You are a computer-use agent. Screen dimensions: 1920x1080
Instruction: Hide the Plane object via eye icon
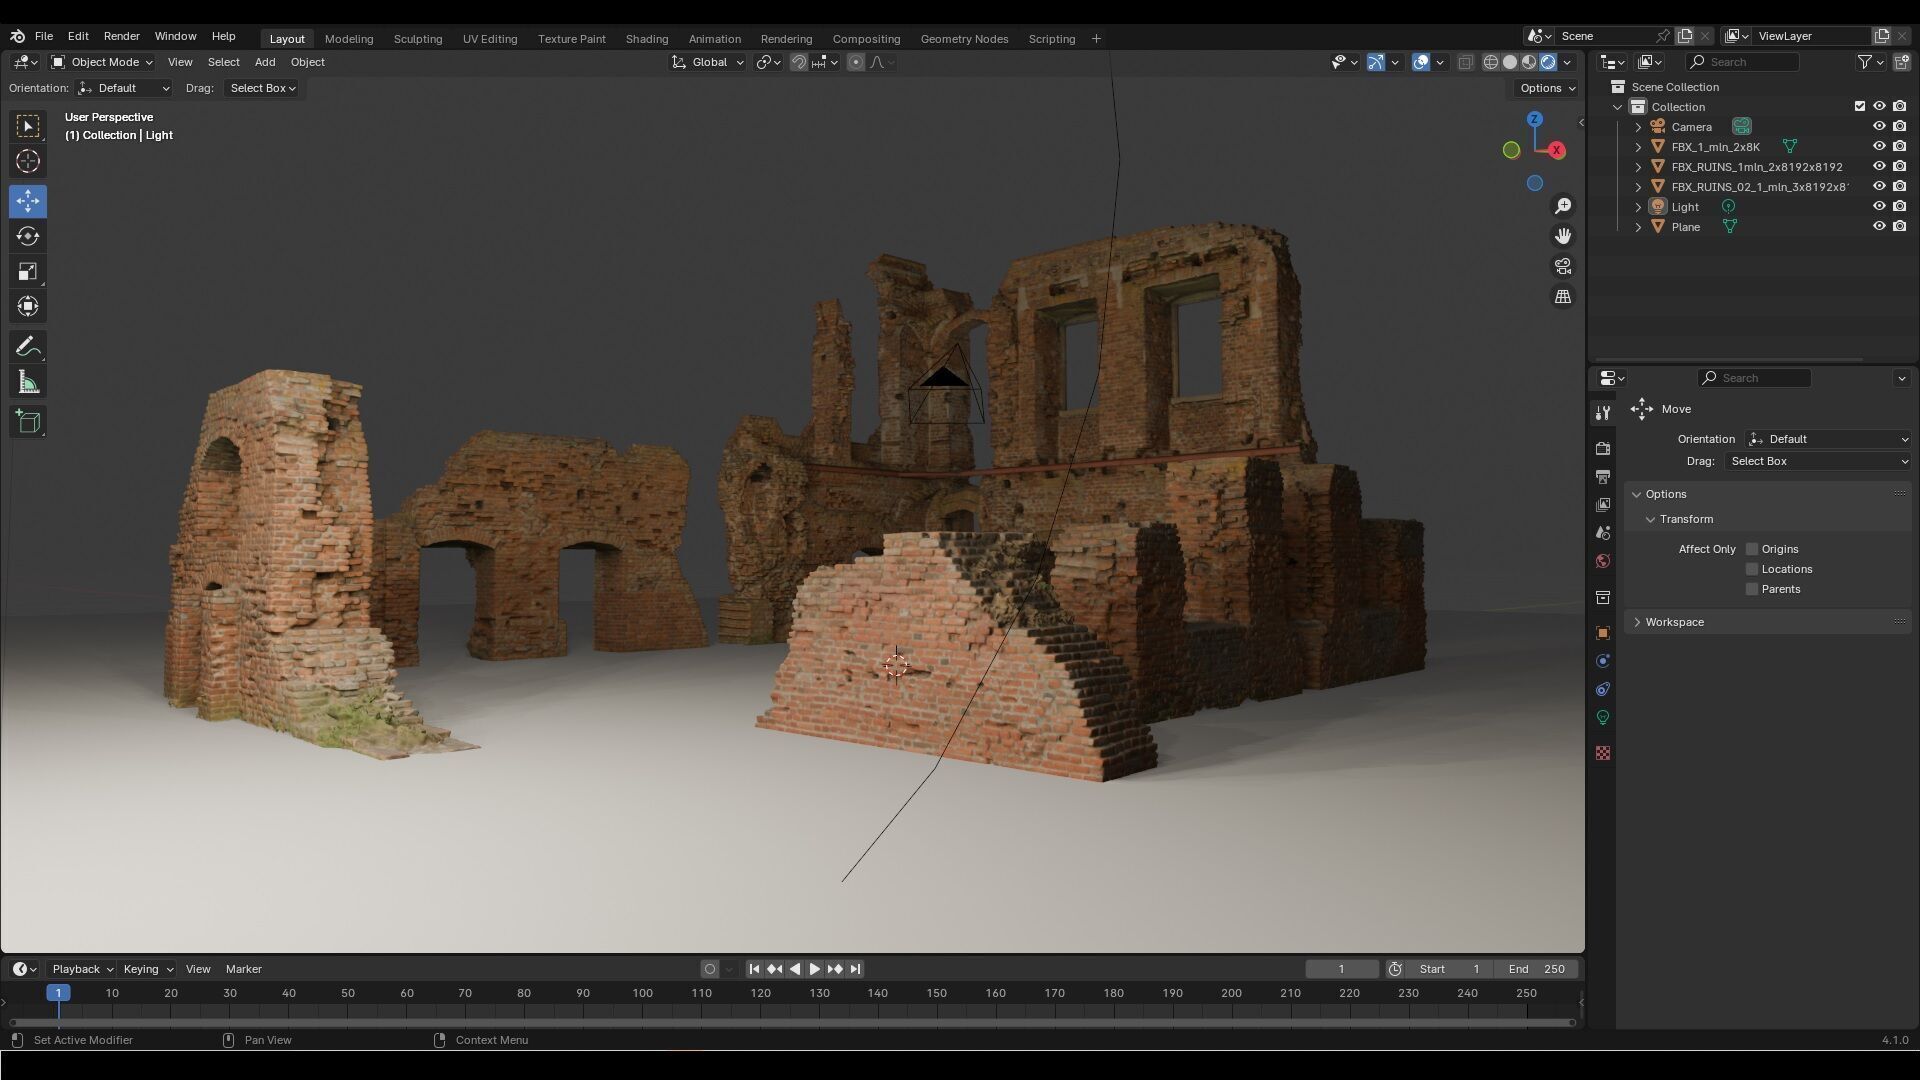(x=1879, y=227)
